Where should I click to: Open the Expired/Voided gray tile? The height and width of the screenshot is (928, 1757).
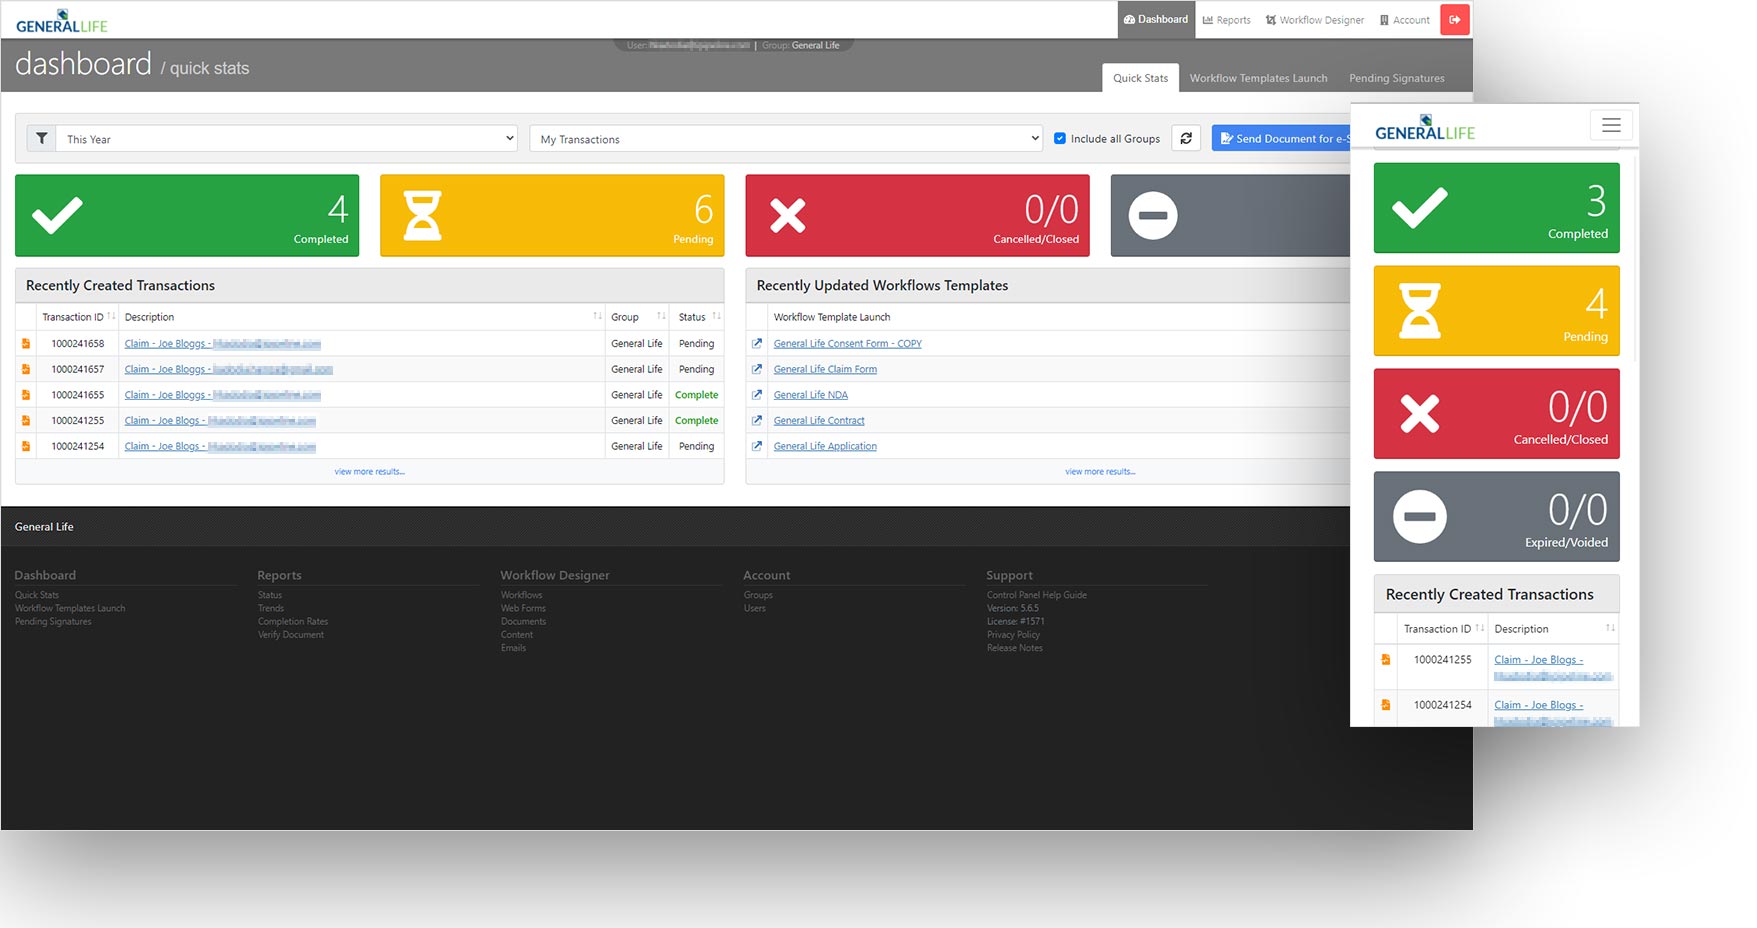[1496, 516]
